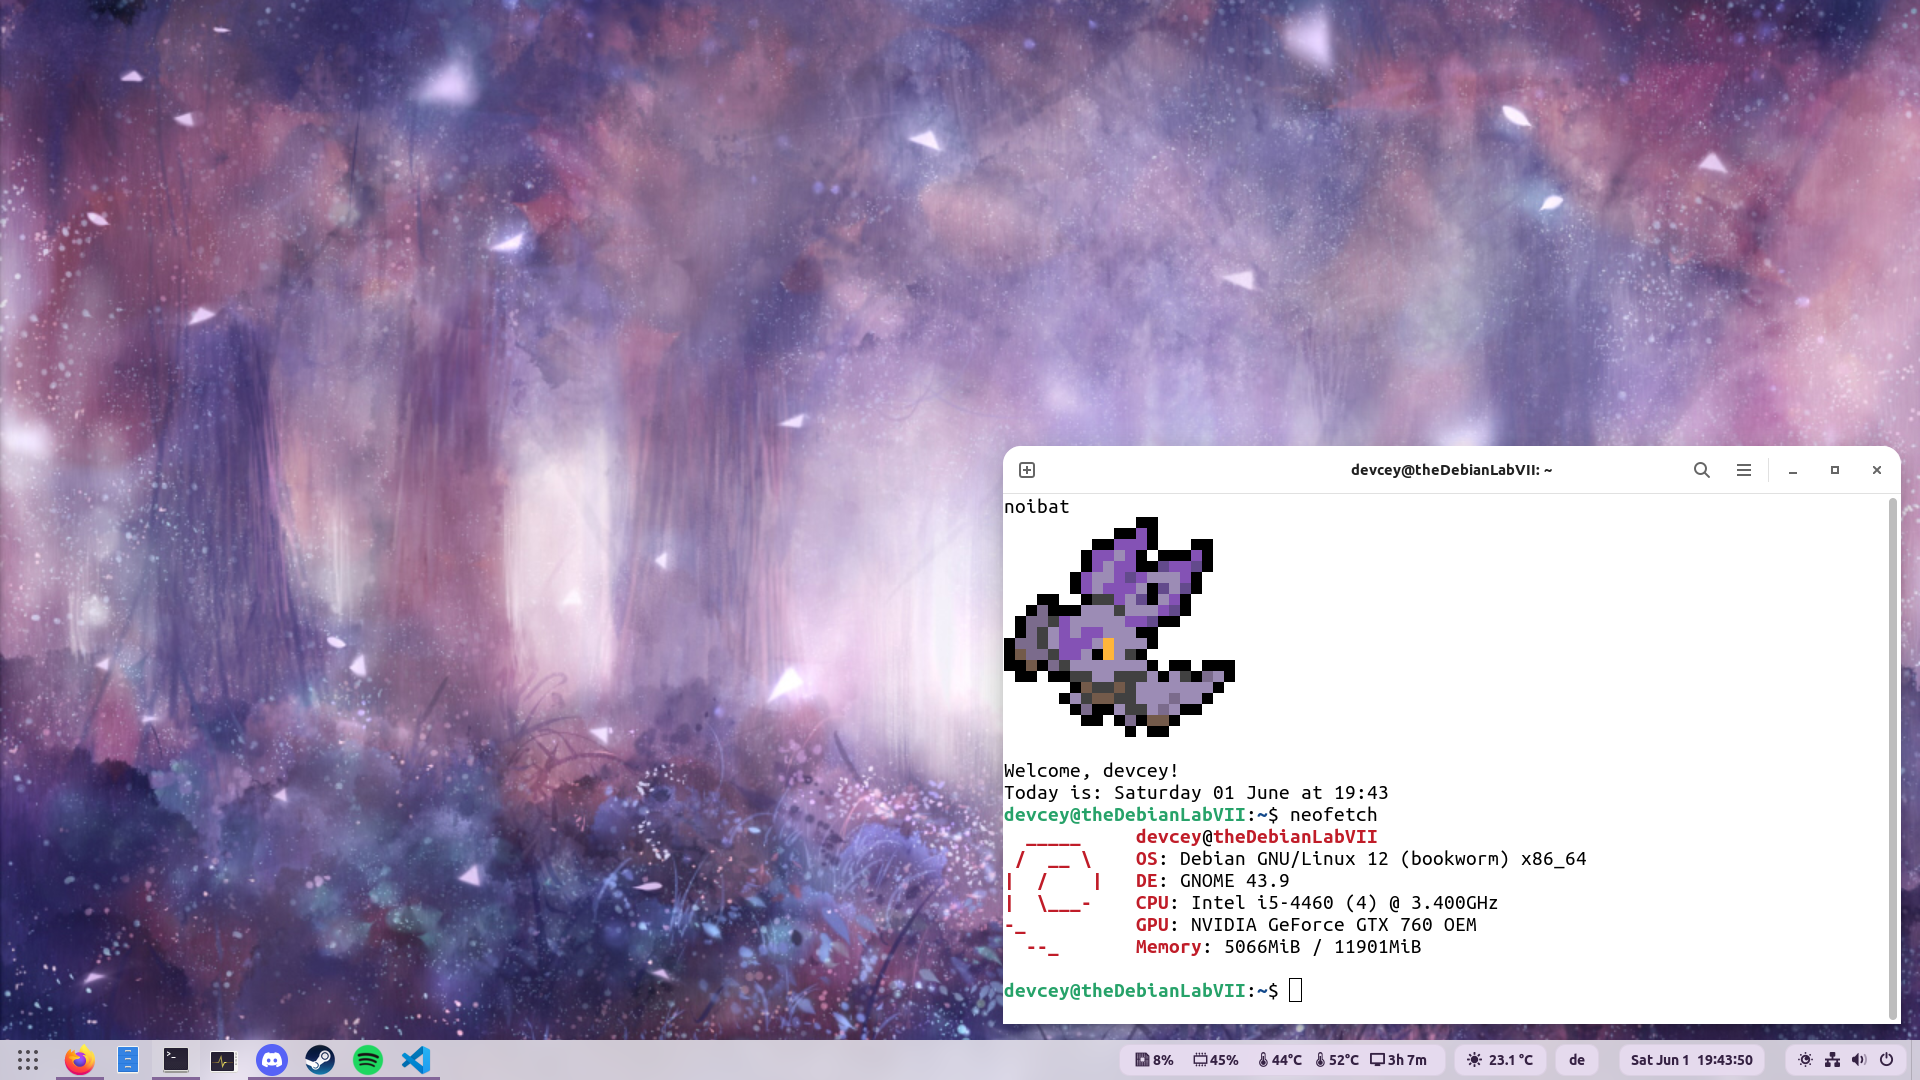
Task: Click the terminal title devcey@theDebianLabVII
Action: pyautogui.click(x=1451, y=470)
